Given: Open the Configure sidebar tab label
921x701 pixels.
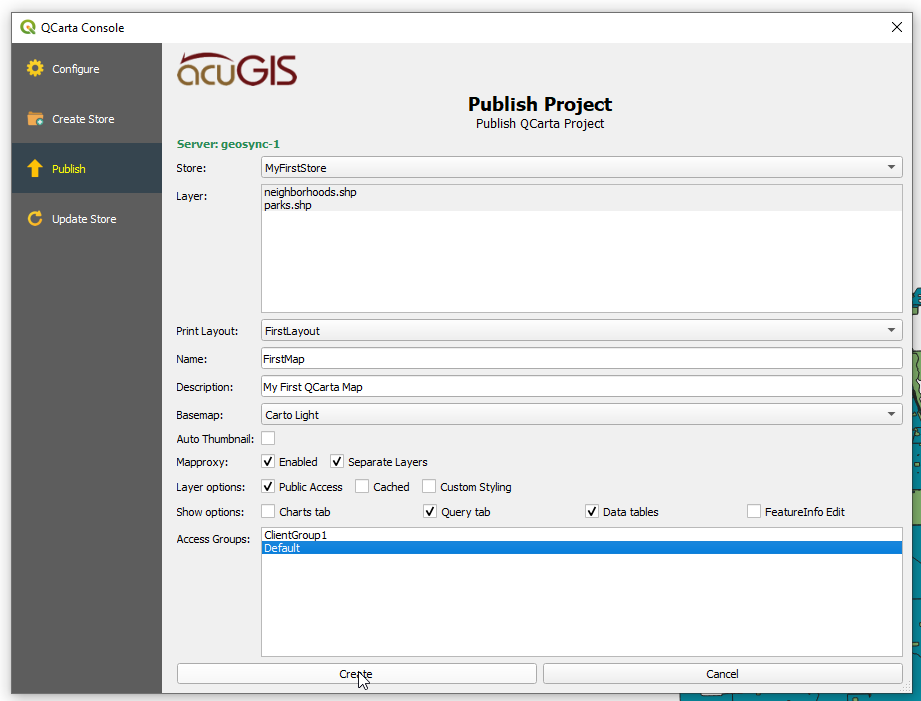Looking at the screenshot, I should point(76,69).
